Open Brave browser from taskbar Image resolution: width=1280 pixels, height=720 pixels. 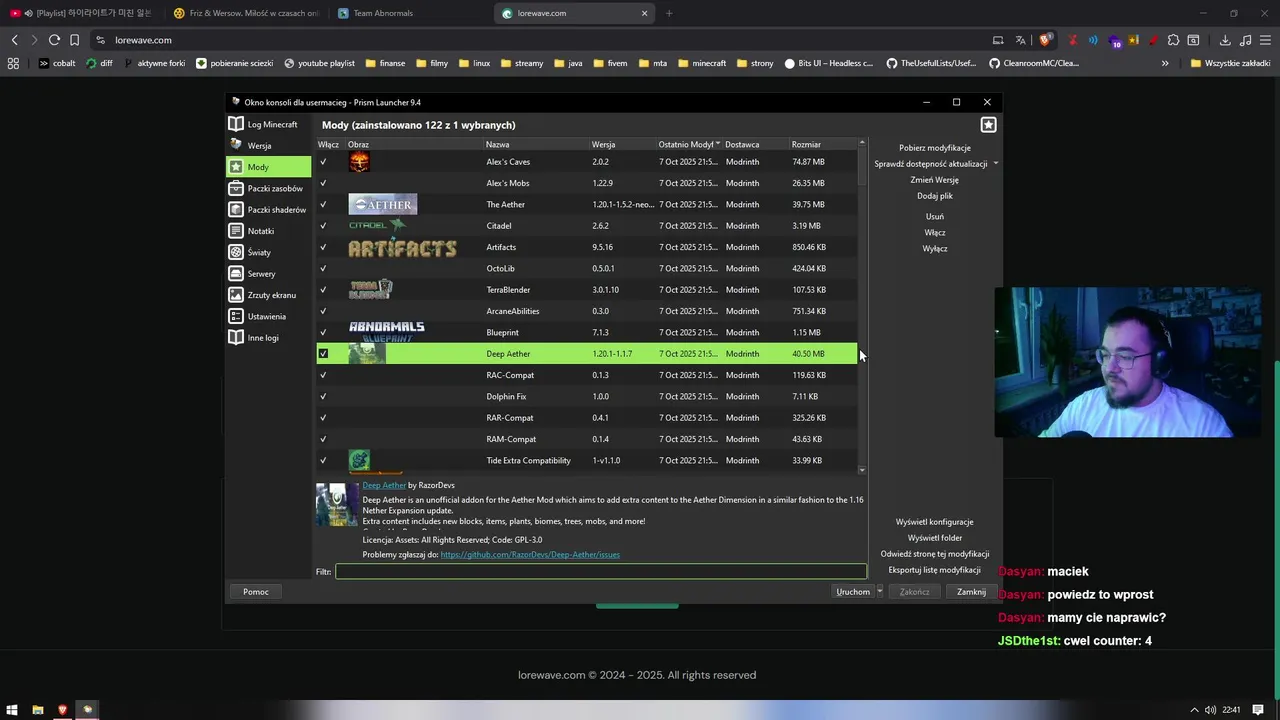pyautogui.click(x=62, y=710)
